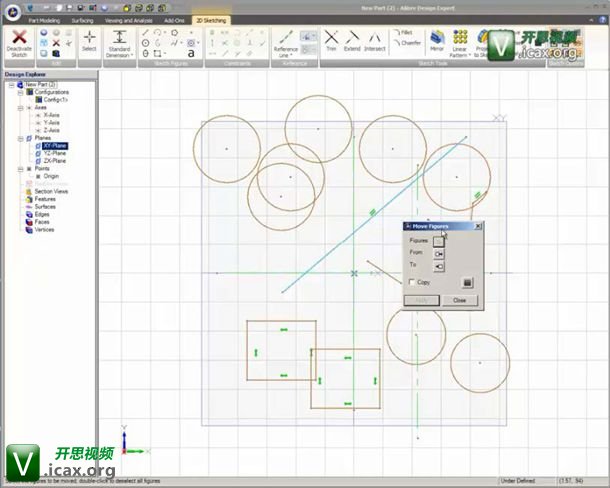
Task: Open the Viewing and Analysis tab
Action: click(129, 21)
